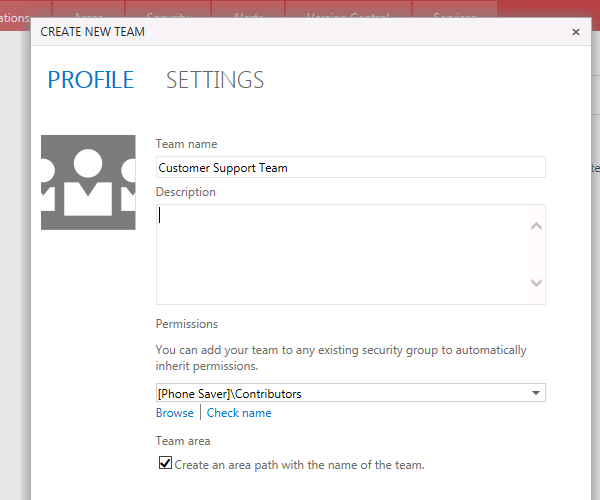Open the Services background tab

455,9
